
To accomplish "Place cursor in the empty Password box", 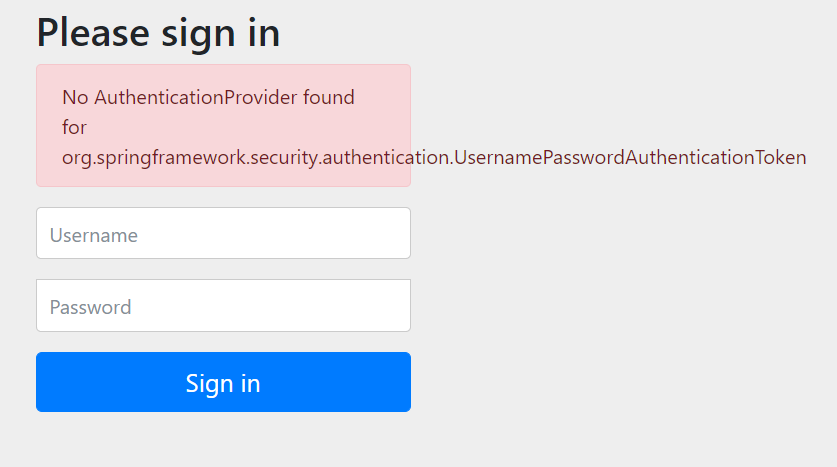I will coord(223,305).
